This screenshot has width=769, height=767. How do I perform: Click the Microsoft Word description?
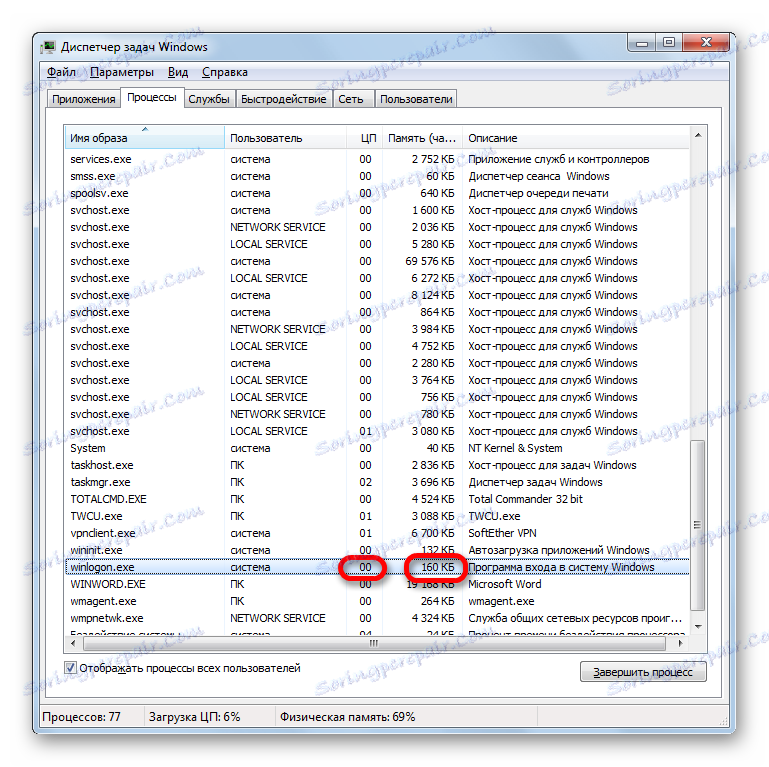(505, 584)
